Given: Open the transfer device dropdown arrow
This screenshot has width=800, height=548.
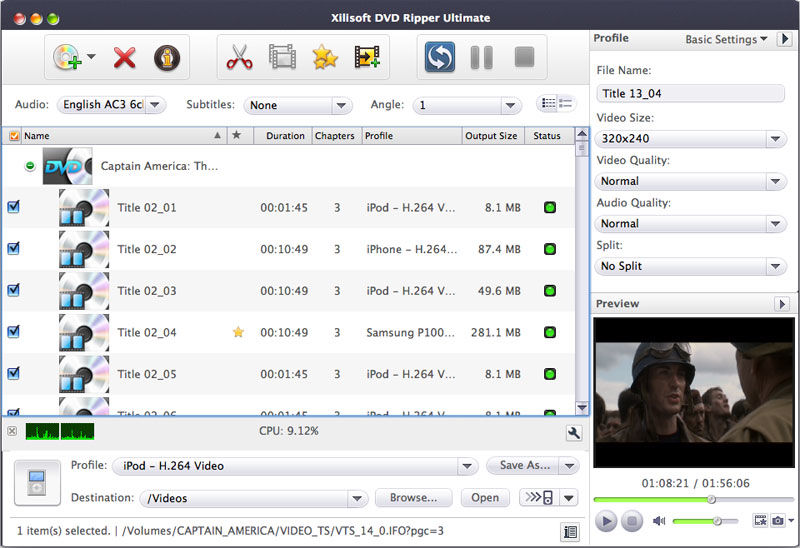Looking at the screenshot, I should pos(569,497).
